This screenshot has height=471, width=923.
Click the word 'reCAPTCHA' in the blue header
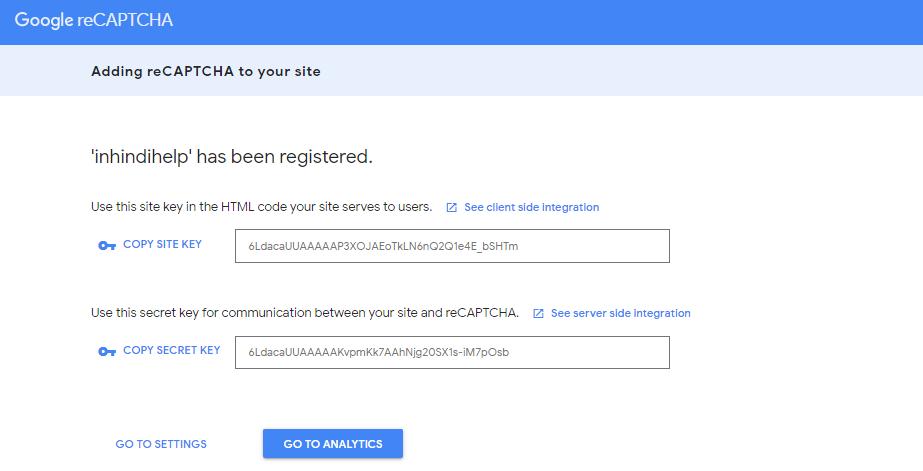tap(125, 20)
